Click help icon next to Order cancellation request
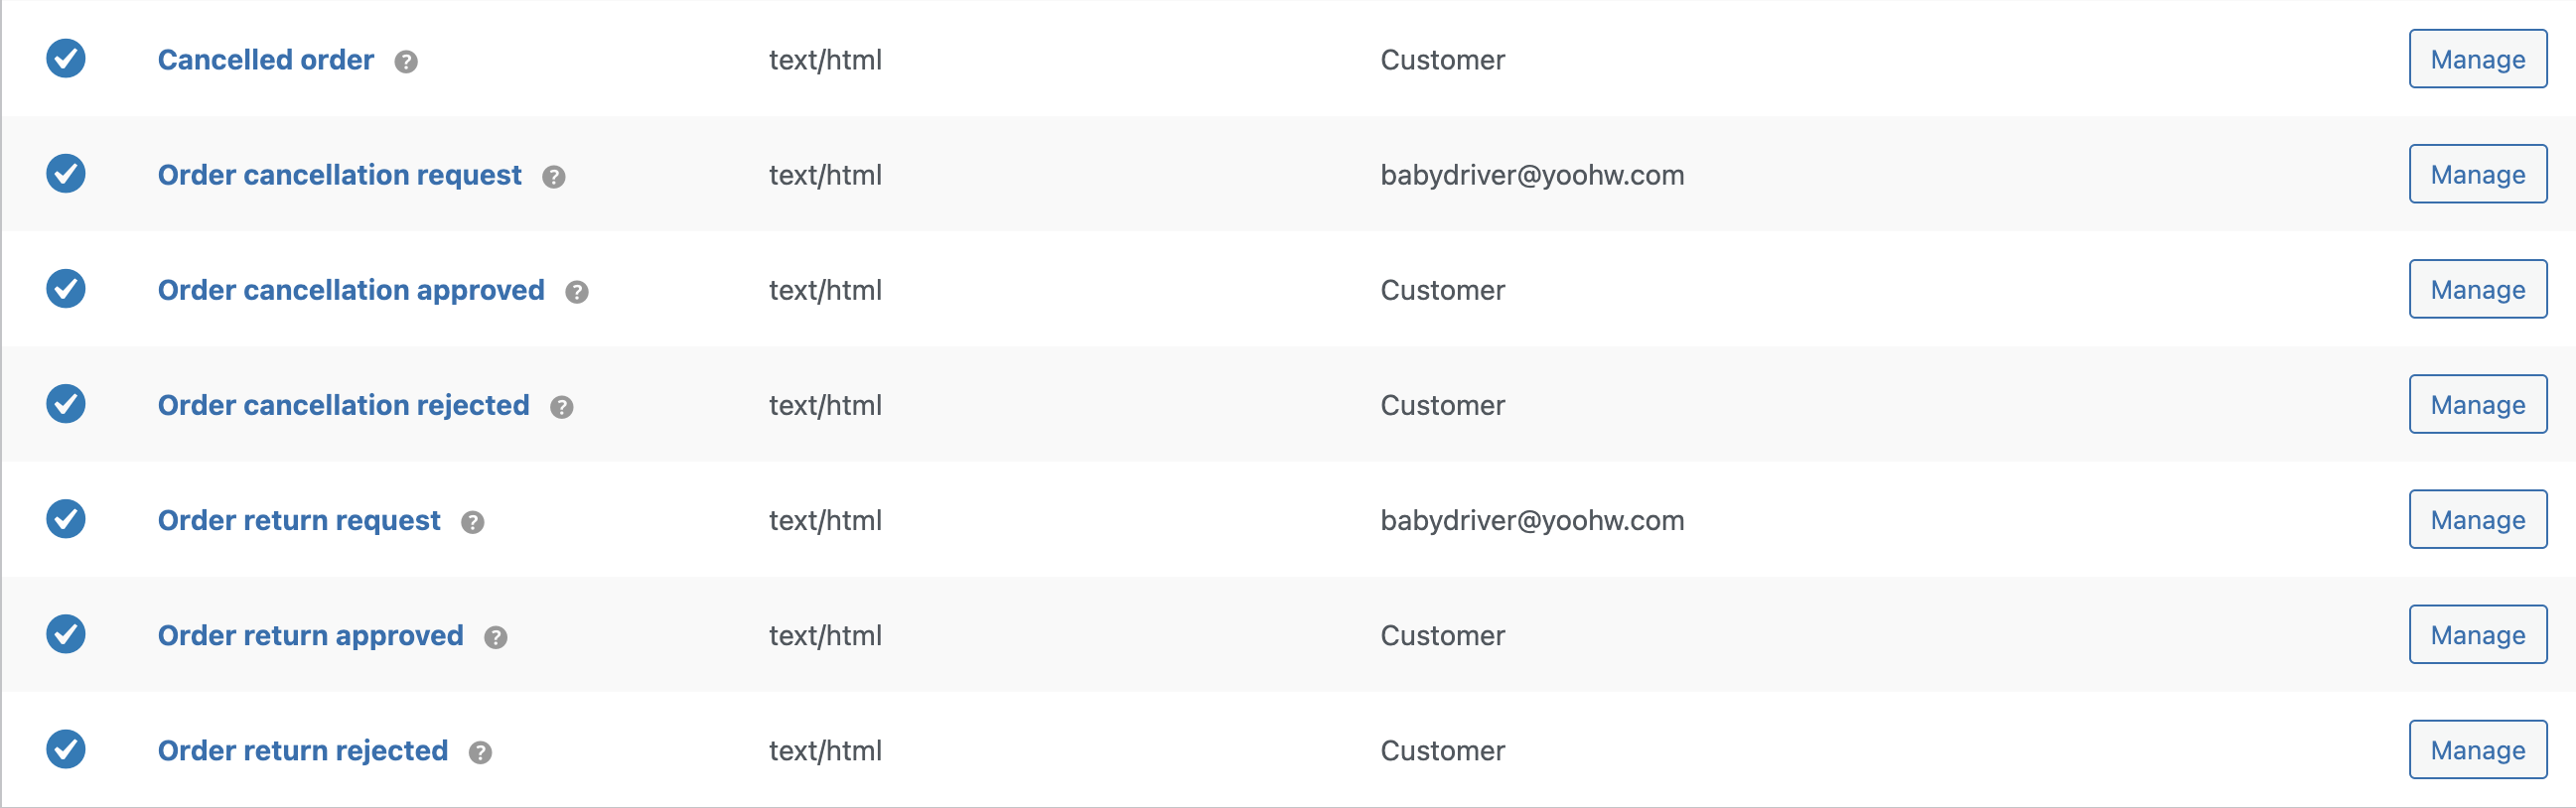2576x808 pixels. click(x=553, y=177)
